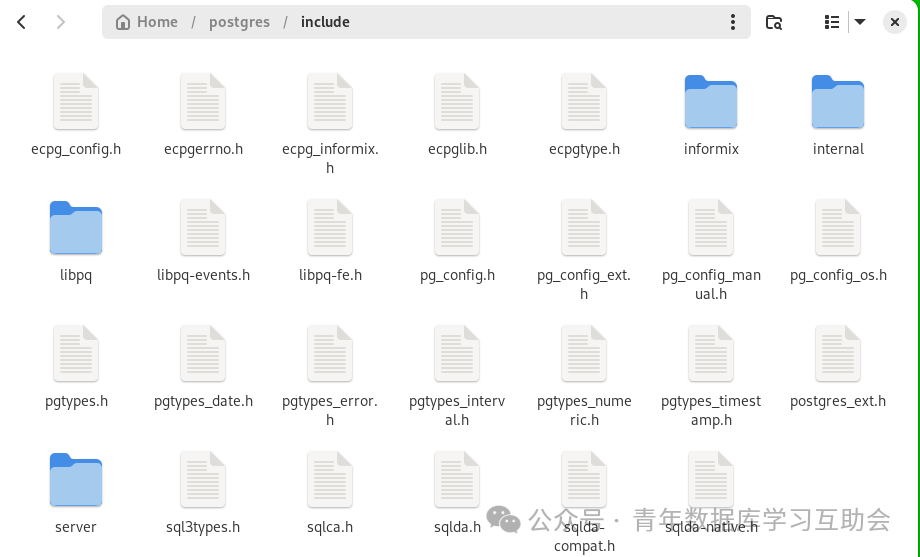Select the sqlca.h file icon
This screenshot has height=557, width=920.
click(330, 480)
